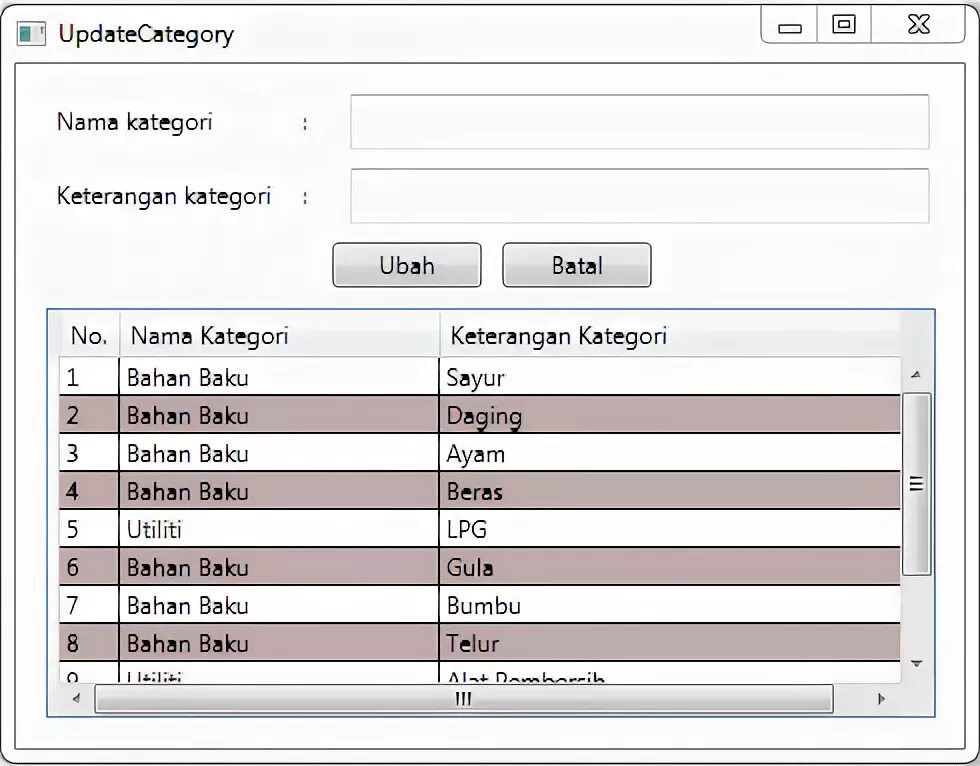Close the UpdateCategory window
The height and width of the screenshot is (766, 980).
918,25
